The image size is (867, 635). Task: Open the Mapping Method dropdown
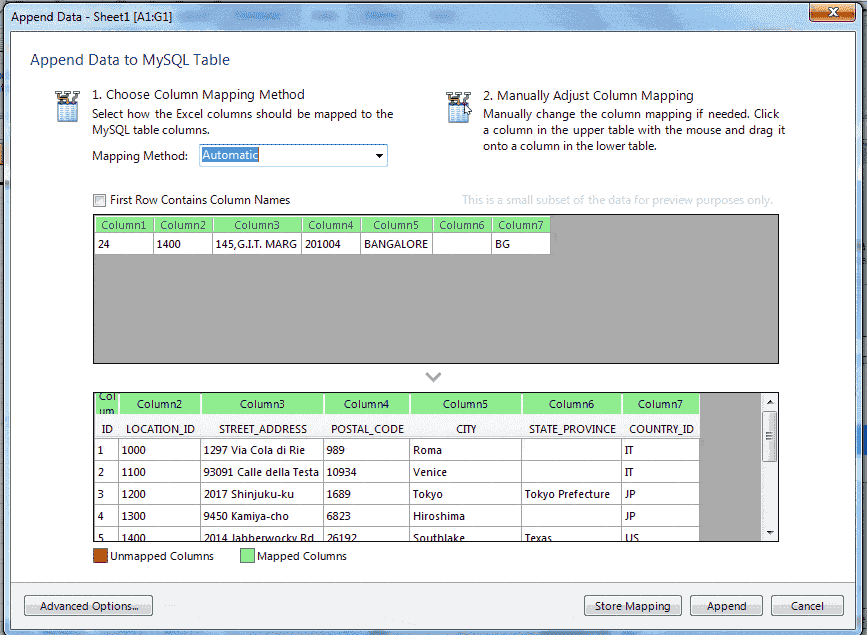pyautogui.click(x=379, y=155)
